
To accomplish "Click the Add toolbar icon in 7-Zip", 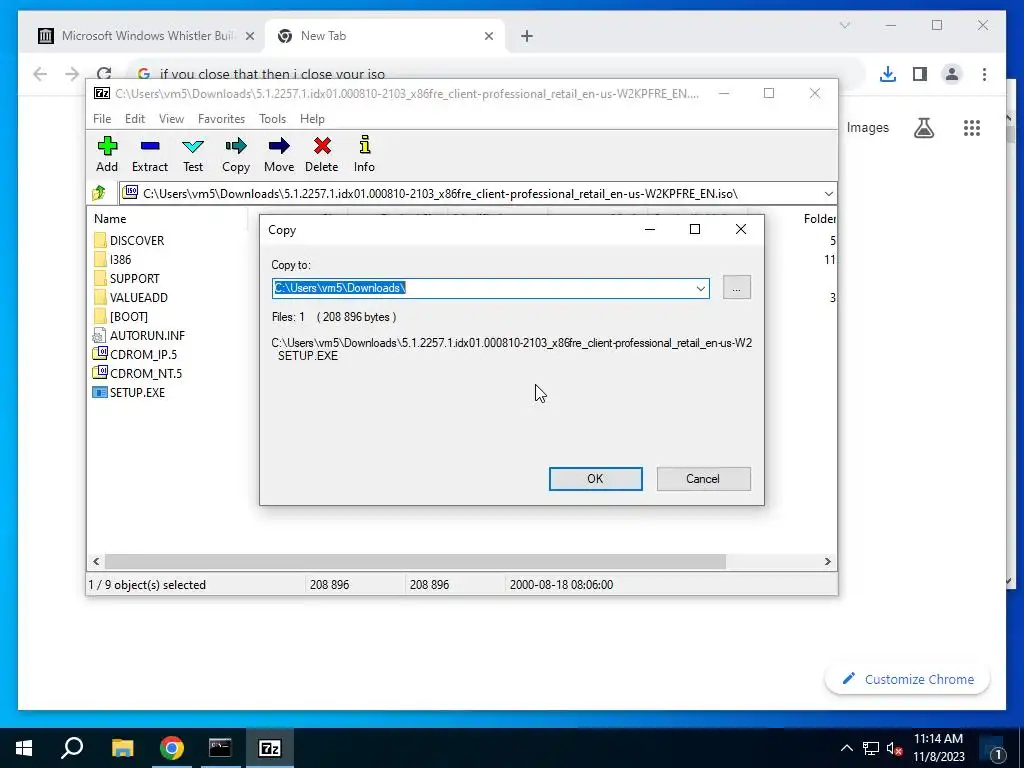I will (x=107, y=154).
